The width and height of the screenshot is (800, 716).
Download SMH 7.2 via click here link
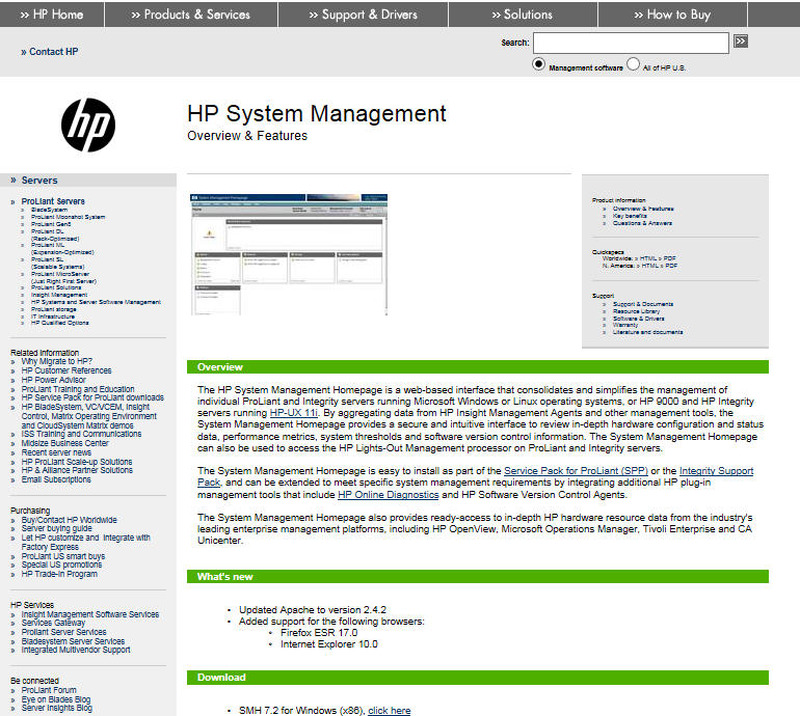point(389,710)
